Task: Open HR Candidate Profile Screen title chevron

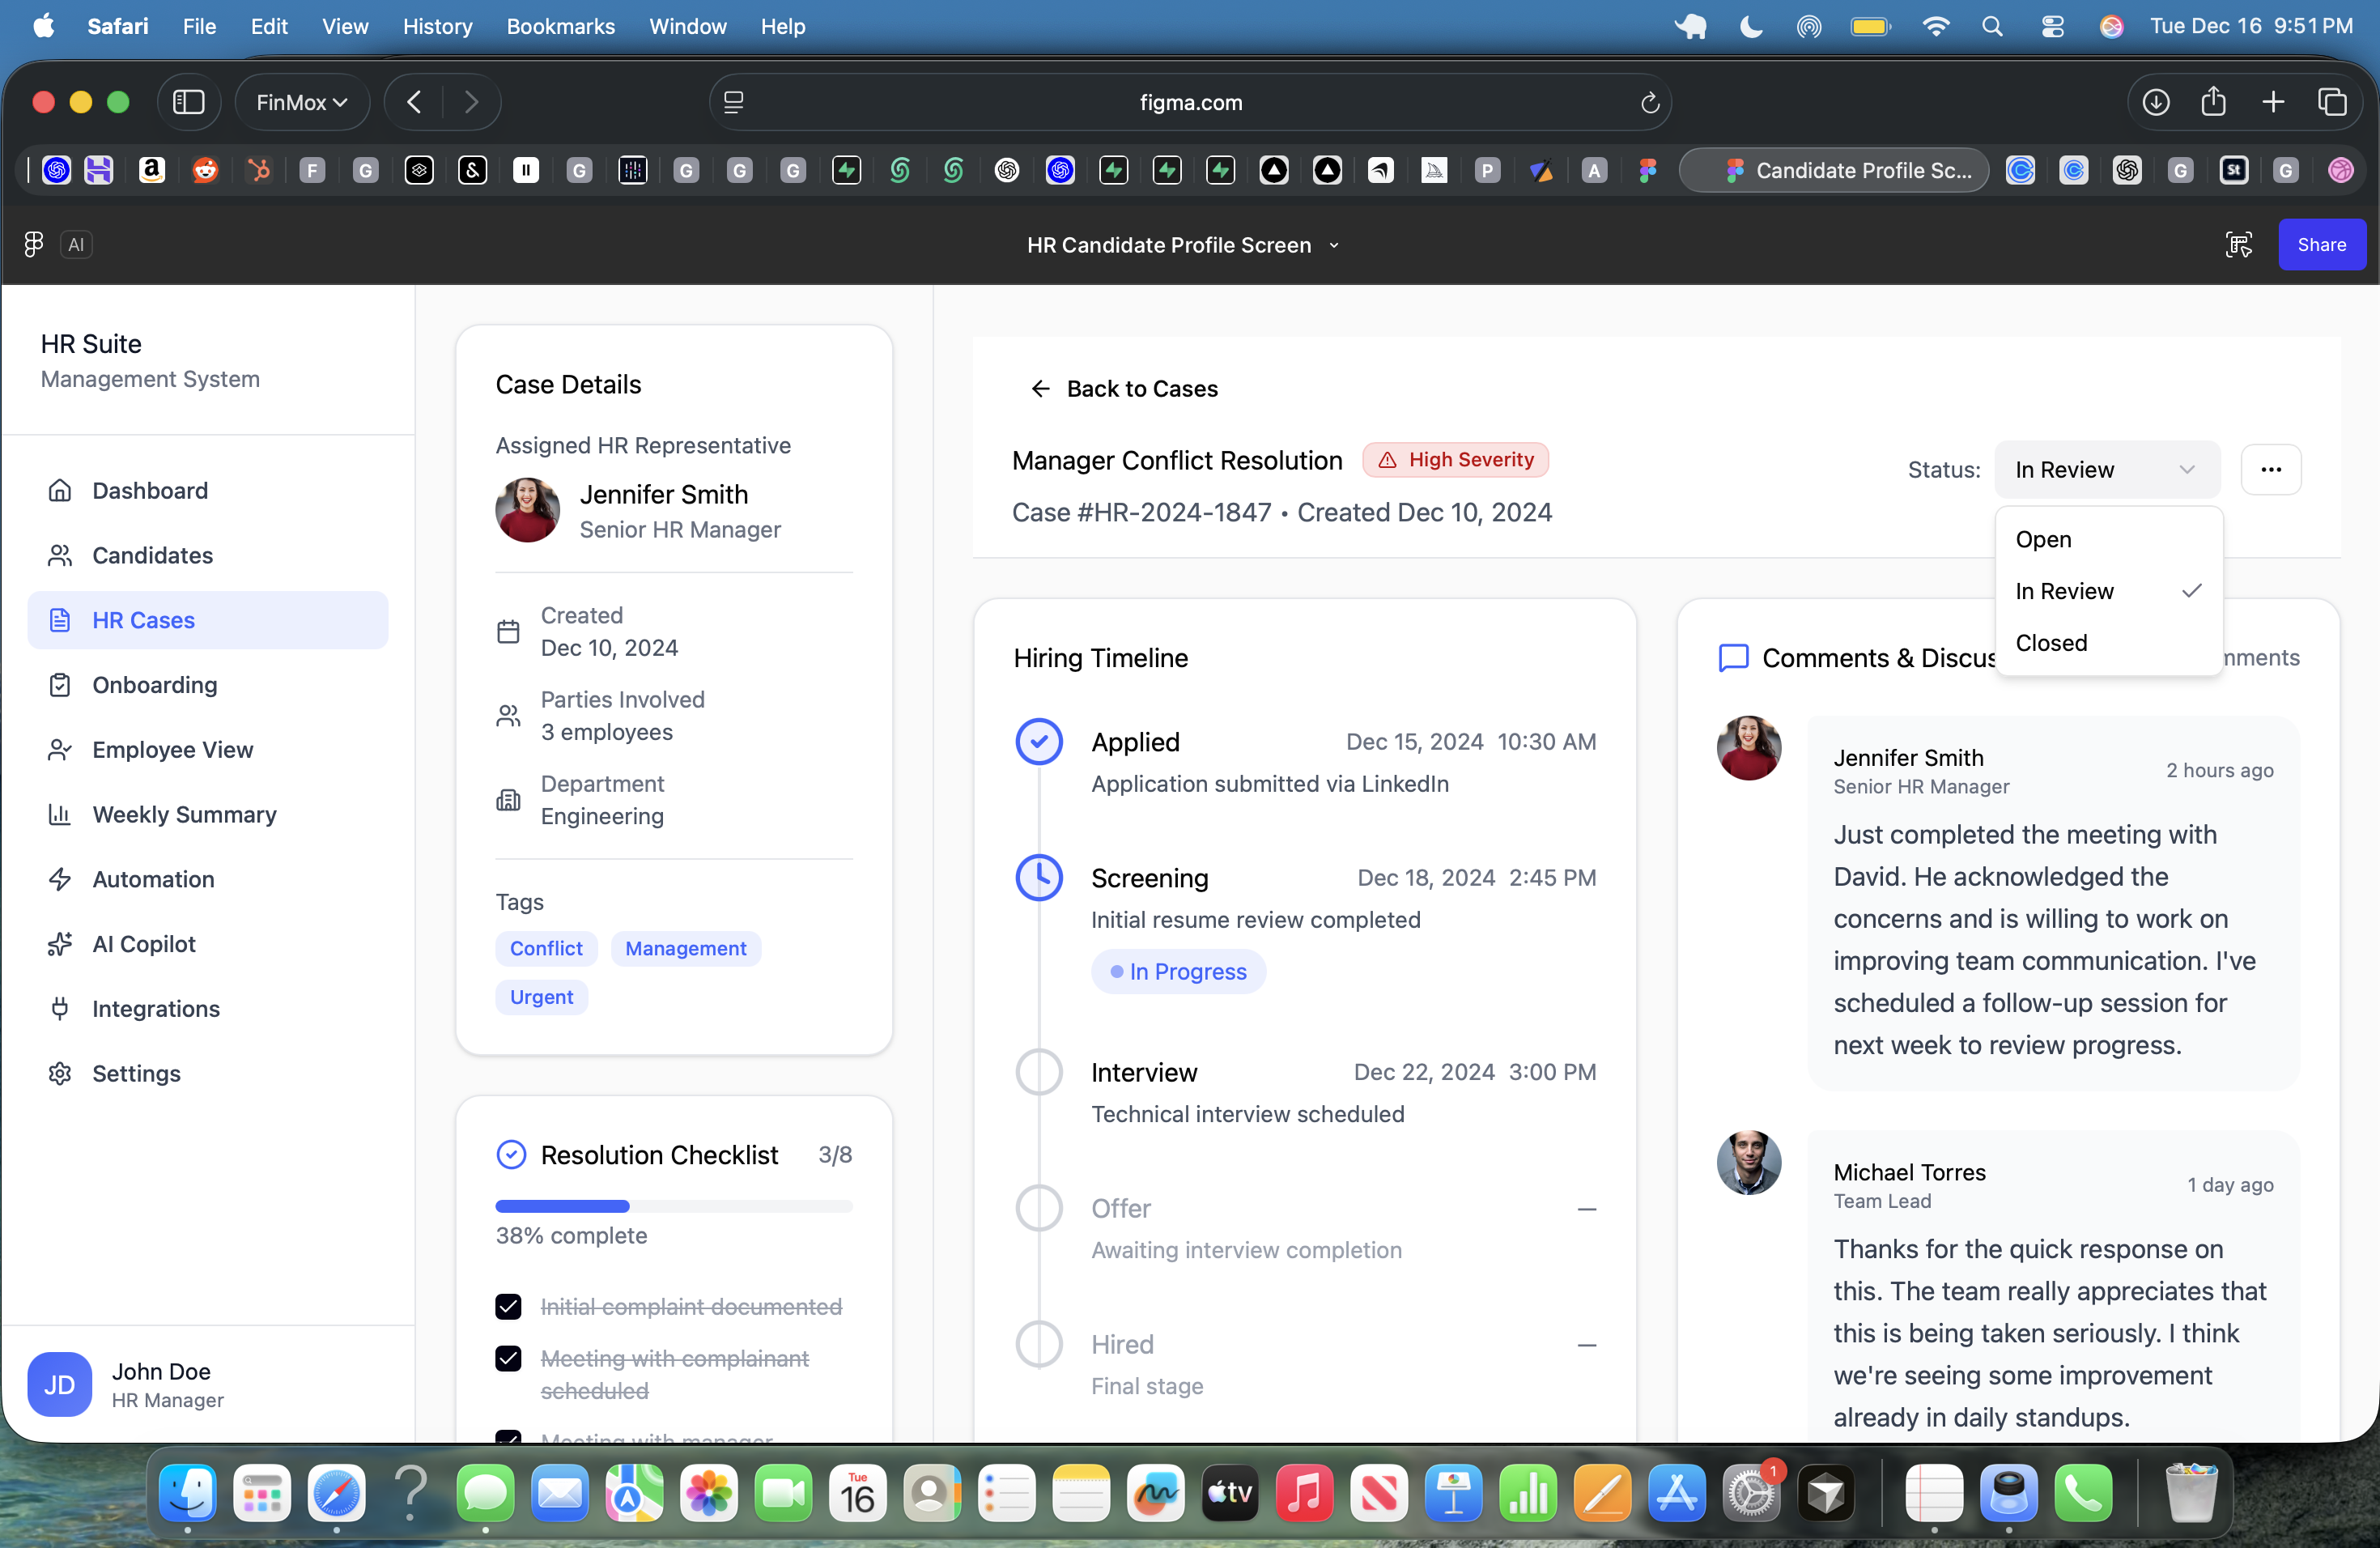Action: (x=1333, y=245)
